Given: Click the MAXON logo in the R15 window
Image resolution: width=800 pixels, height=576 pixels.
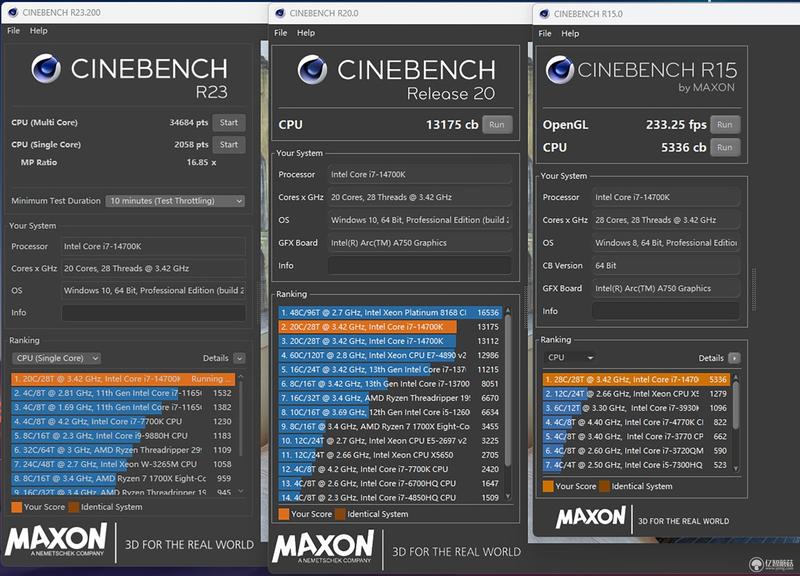Looking at the screenshot, I should pos(591,517).
